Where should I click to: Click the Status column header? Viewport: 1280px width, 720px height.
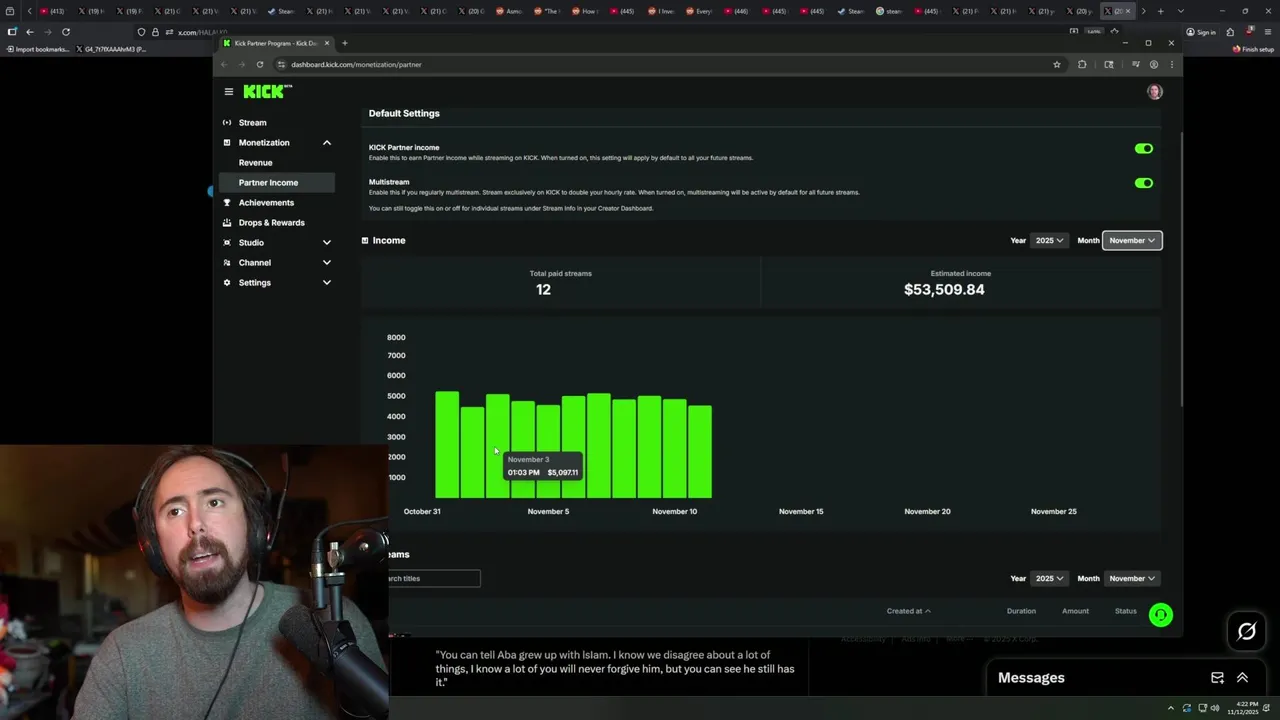click(1126, 611)
